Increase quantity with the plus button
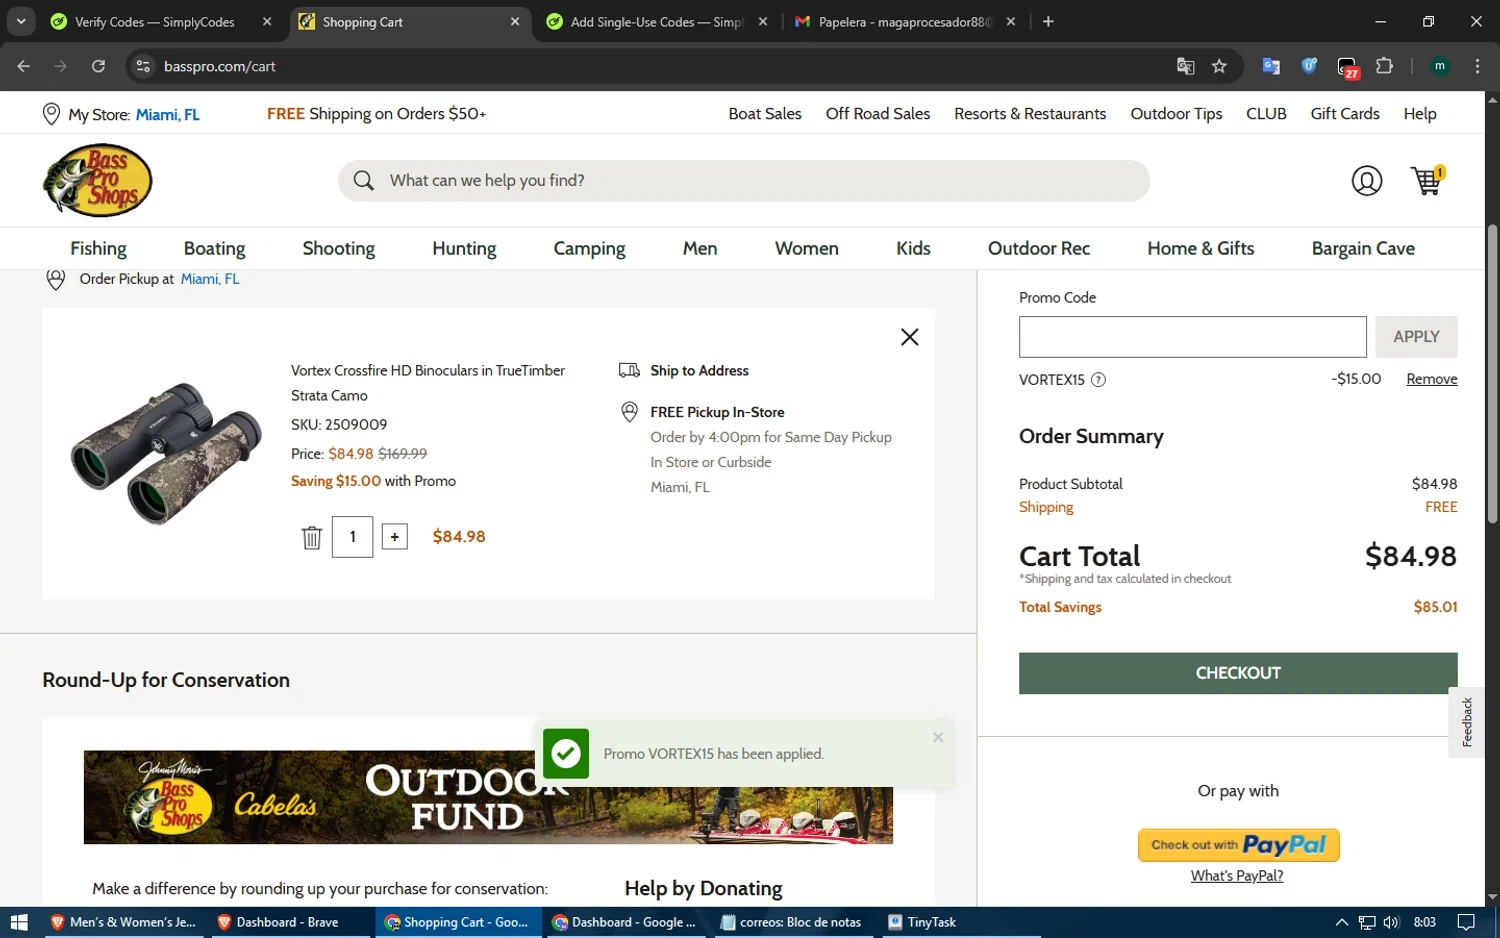 (x=395, y=537)
